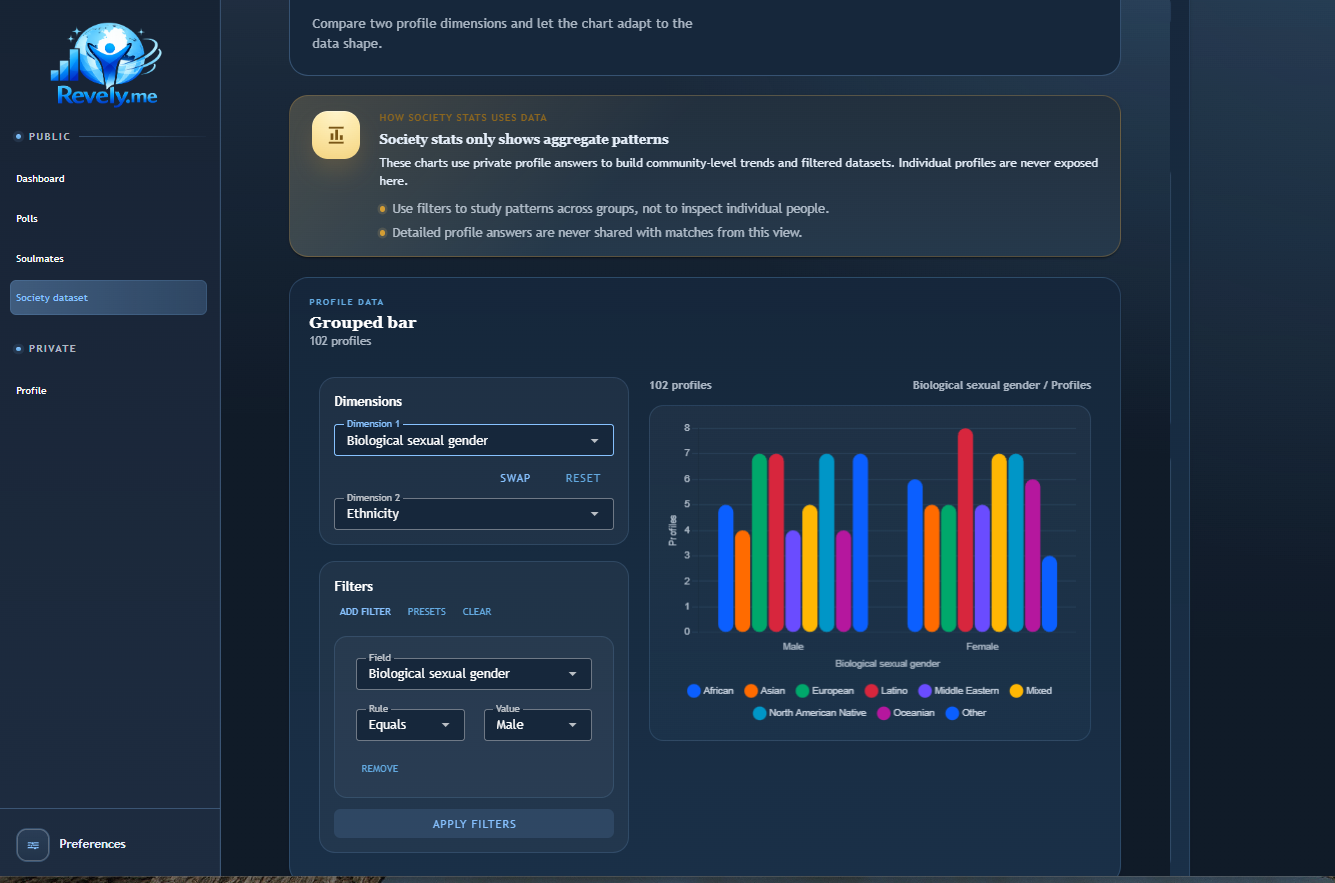Click ADD FILTER link
The image size is (1335, 883).
pos(365,612)
